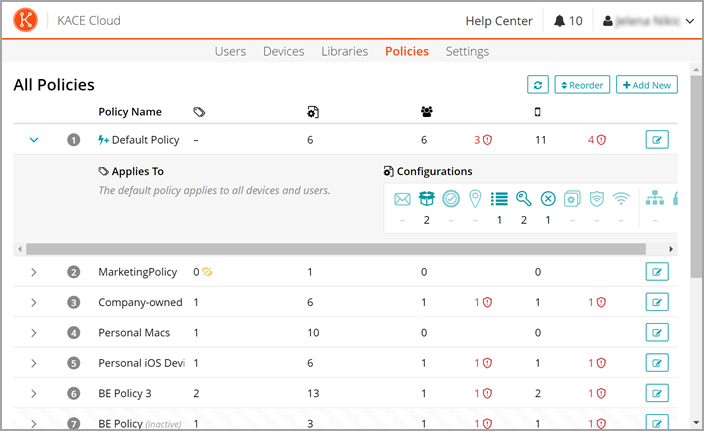
Task: Click the horizontal scrollbar right arrow
Action: click(671, 249)
